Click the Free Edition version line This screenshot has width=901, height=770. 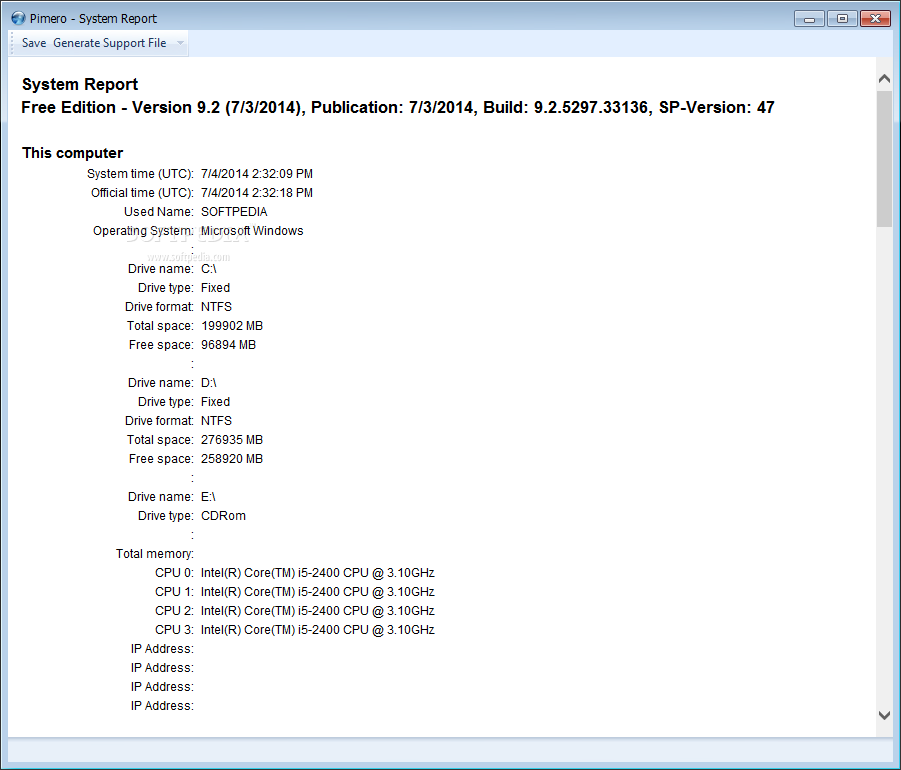(398, 107)
